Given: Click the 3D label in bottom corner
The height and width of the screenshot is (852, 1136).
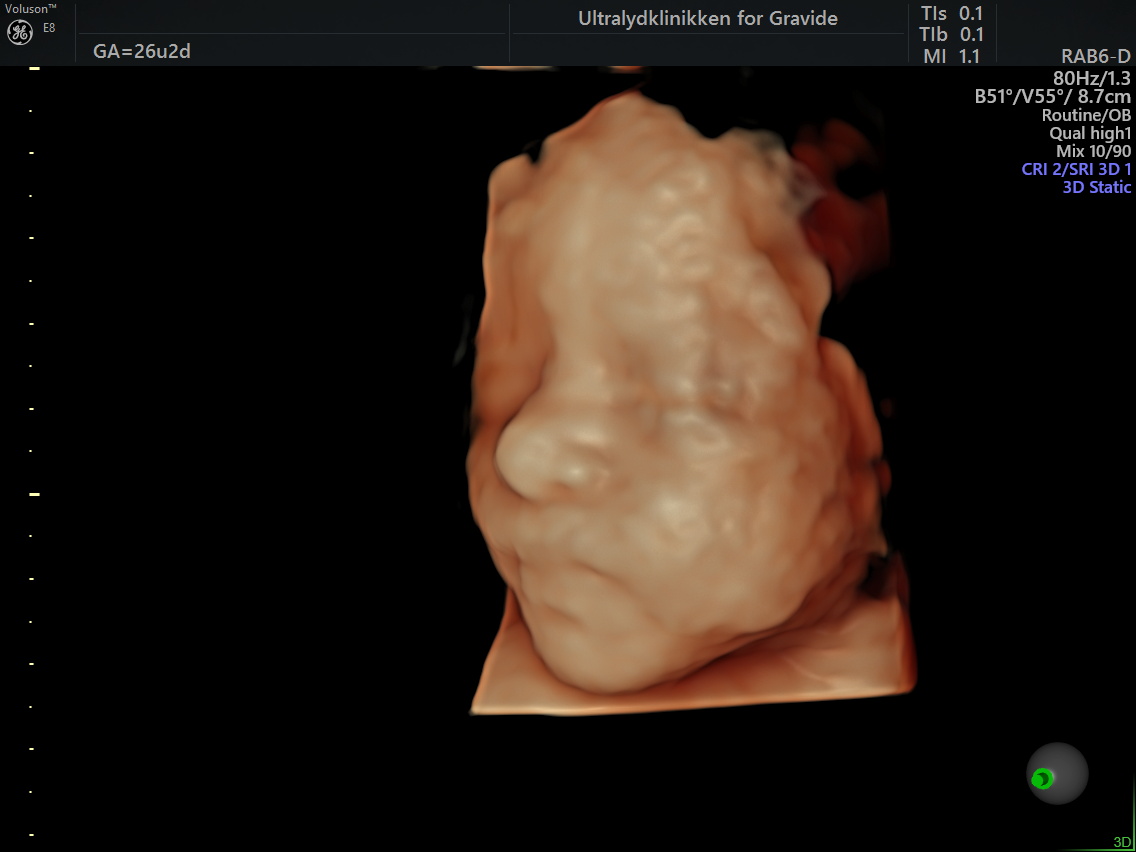Looking at the screenshot, I should [x=1122, y=842].
